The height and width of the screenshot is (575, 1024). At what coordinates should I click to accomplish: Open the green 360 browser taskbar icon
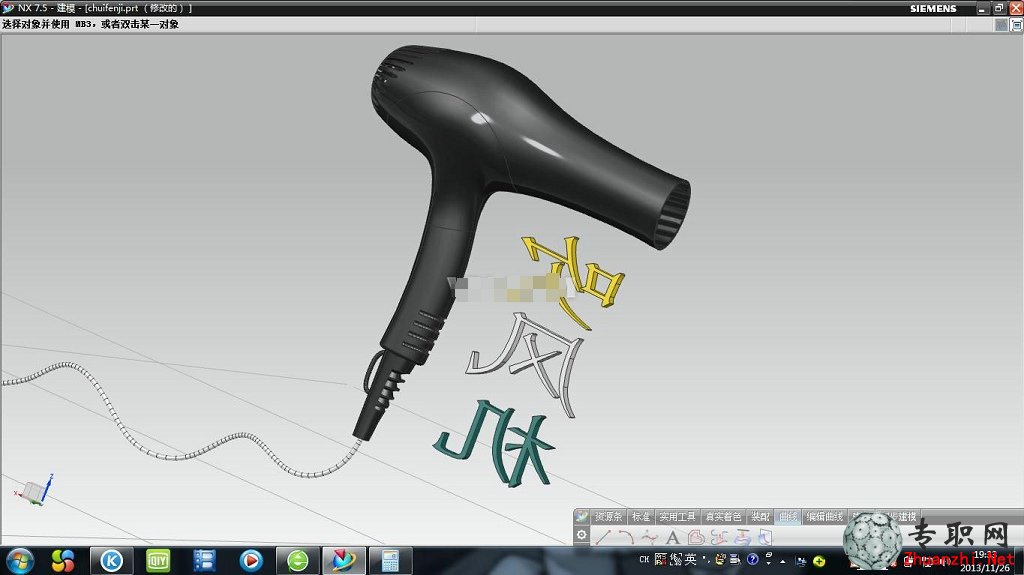click(x=298, y=560)
